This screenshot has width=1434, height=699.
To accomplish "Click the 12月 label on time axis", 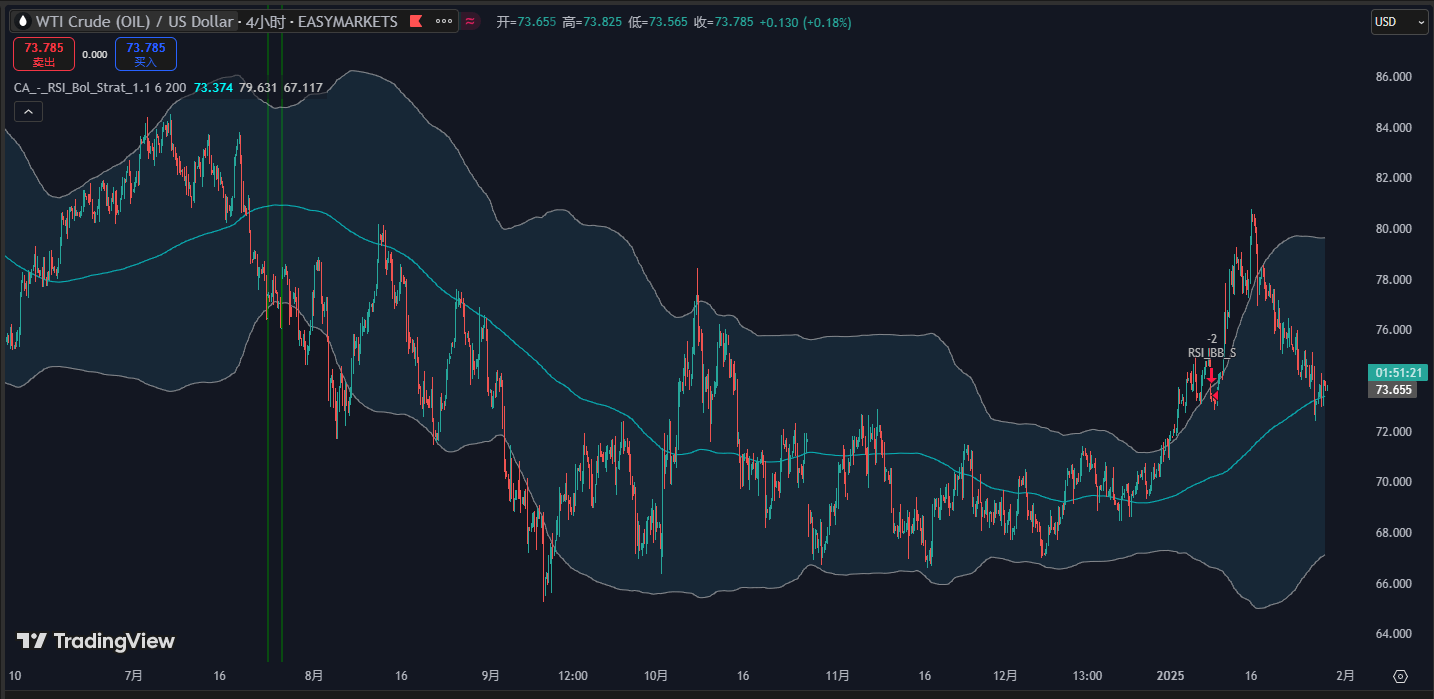I will (x=1006, y=676).
